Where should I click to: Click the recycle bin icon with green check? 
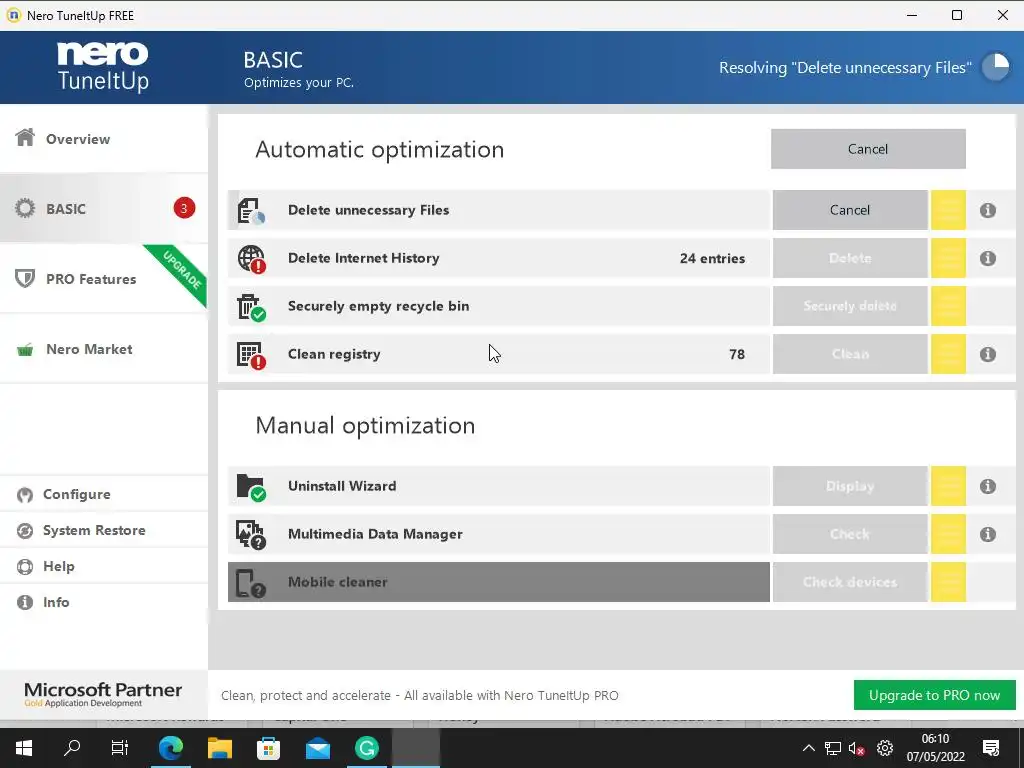(251, 306)
